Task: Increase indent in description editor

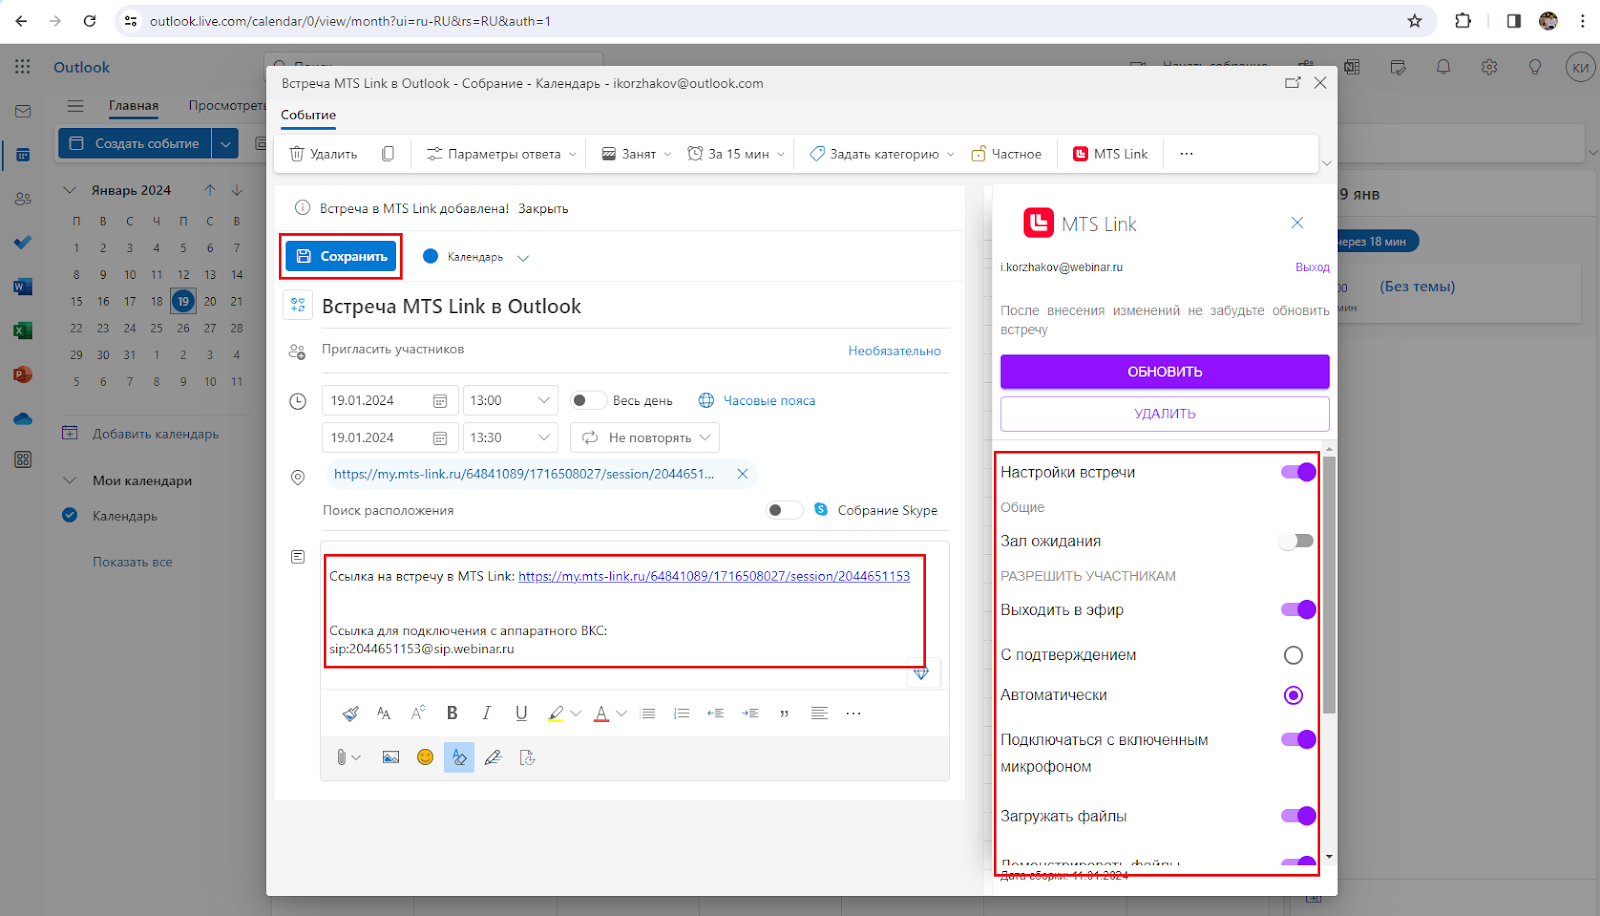Action: coord(750,713)
